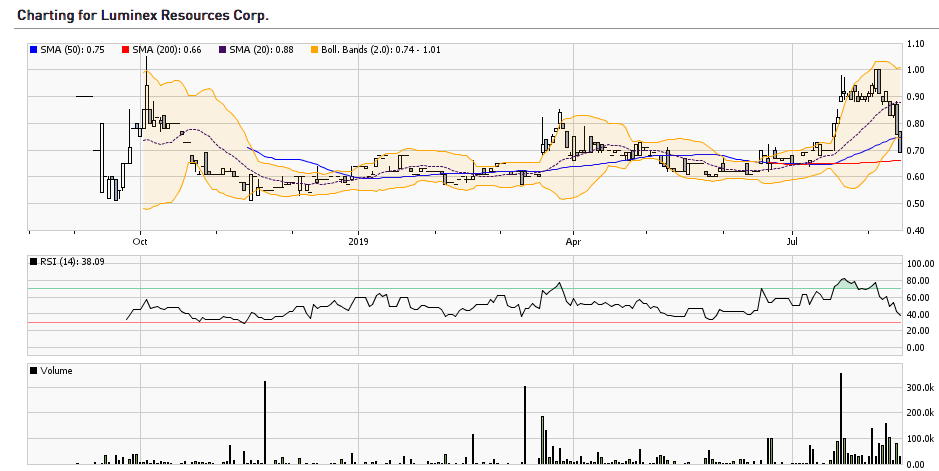Click the 0.90 price axis value
939x471 pixels.
(916, 97)
